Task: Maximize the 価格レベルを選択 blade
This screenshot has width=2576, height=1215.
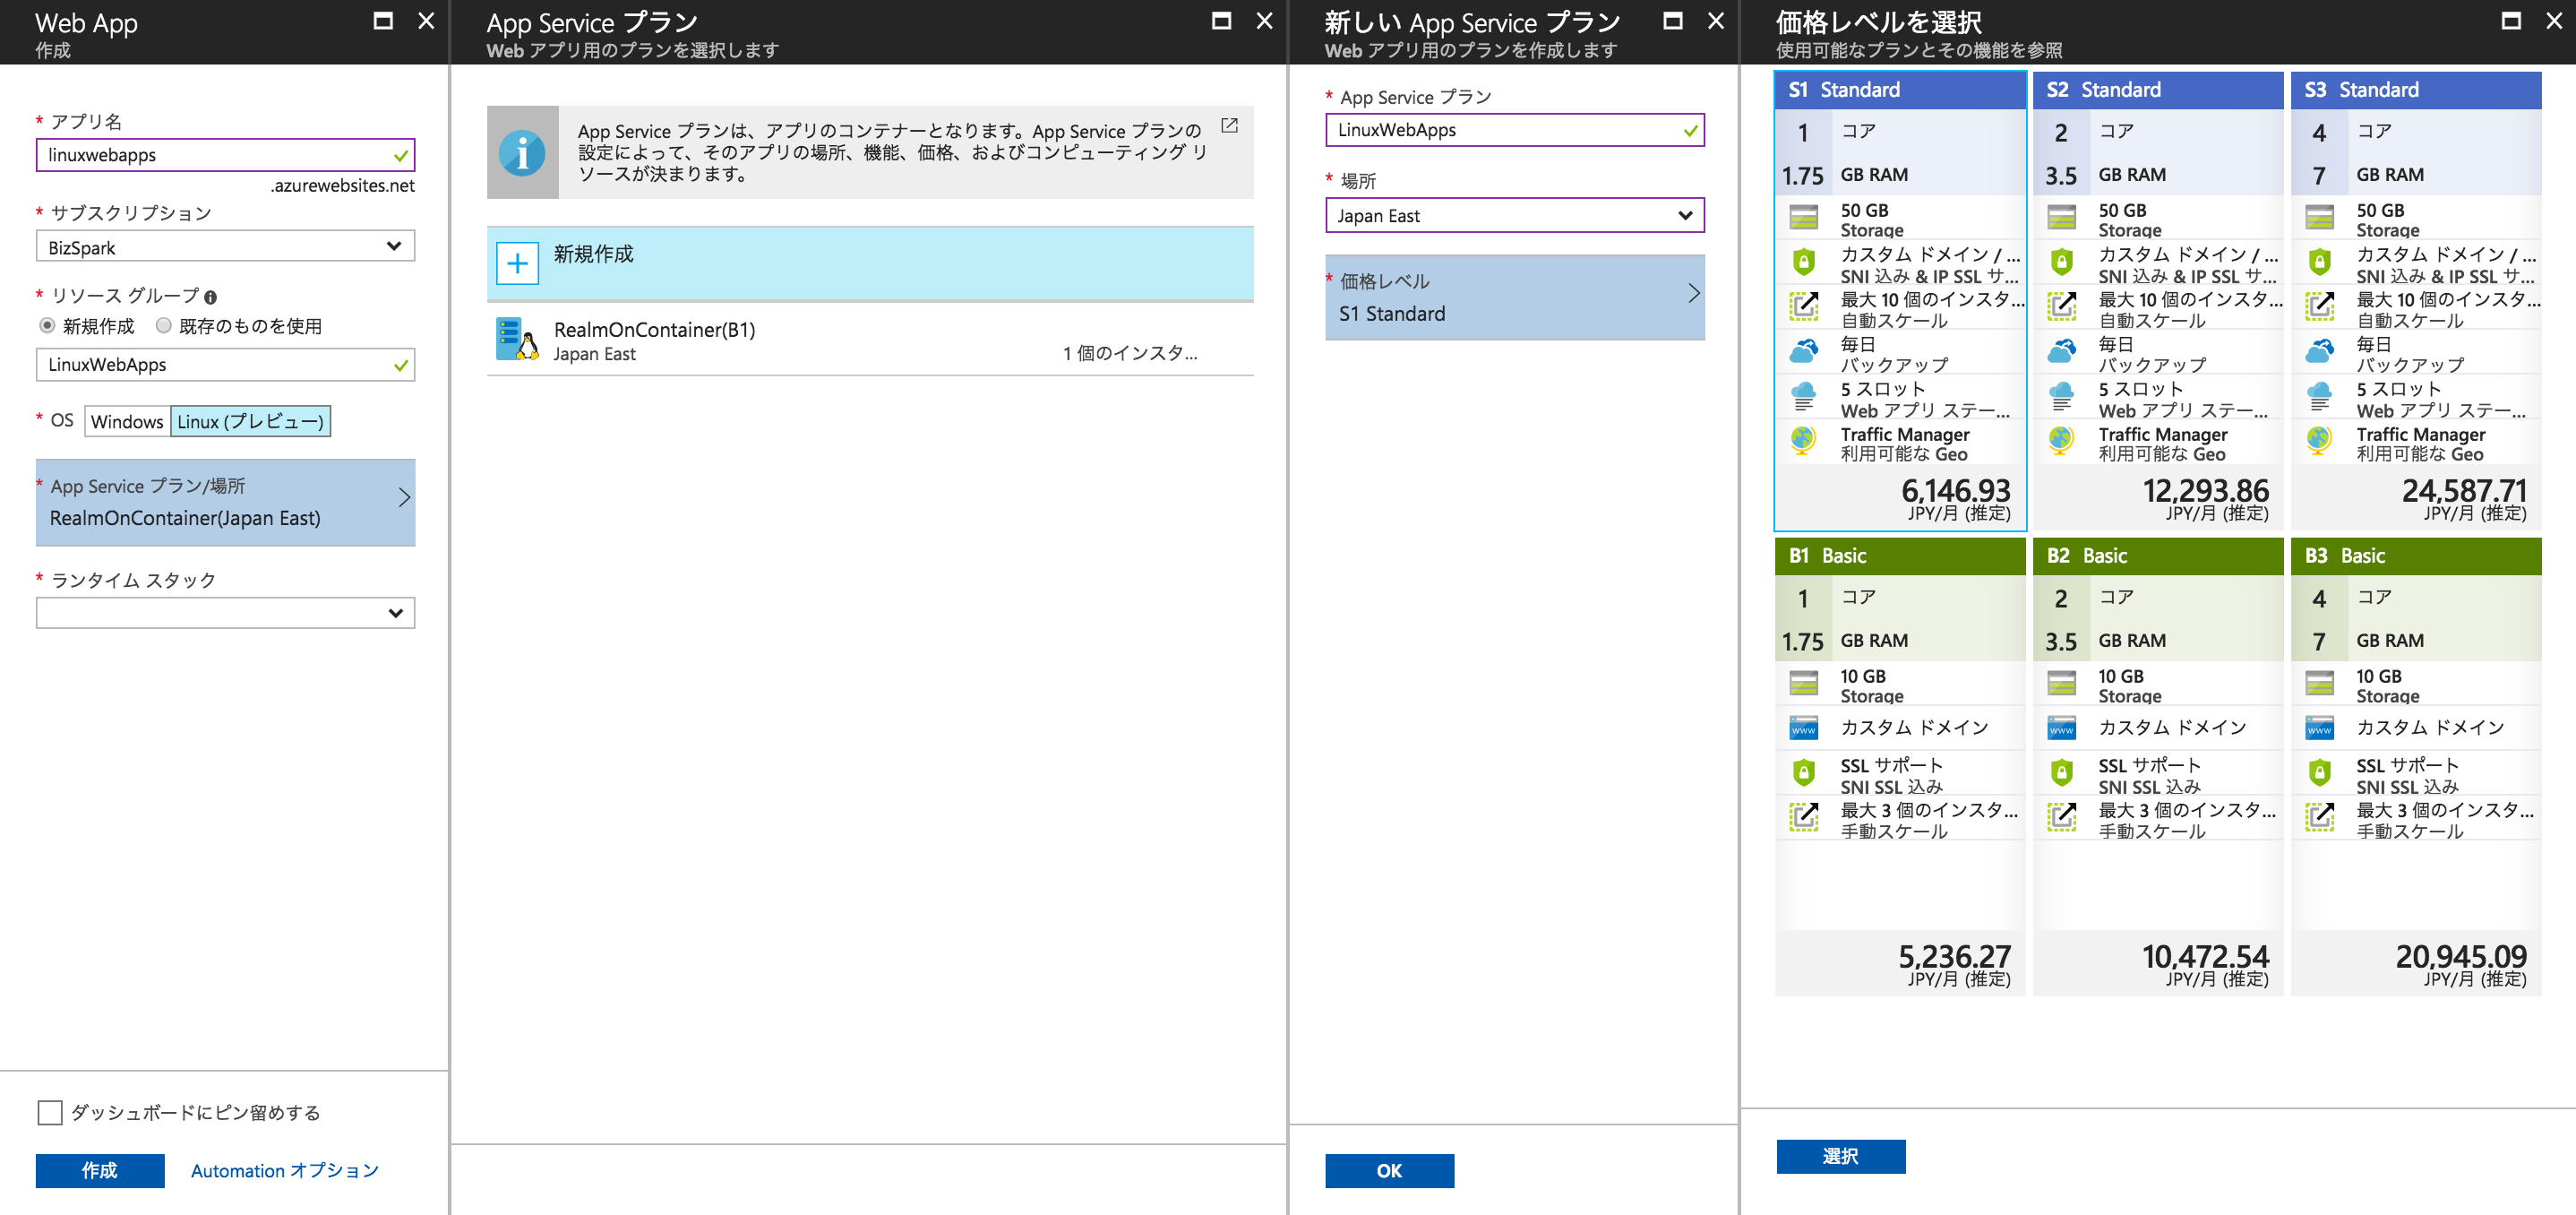Action: click(x=2511, y=21)
